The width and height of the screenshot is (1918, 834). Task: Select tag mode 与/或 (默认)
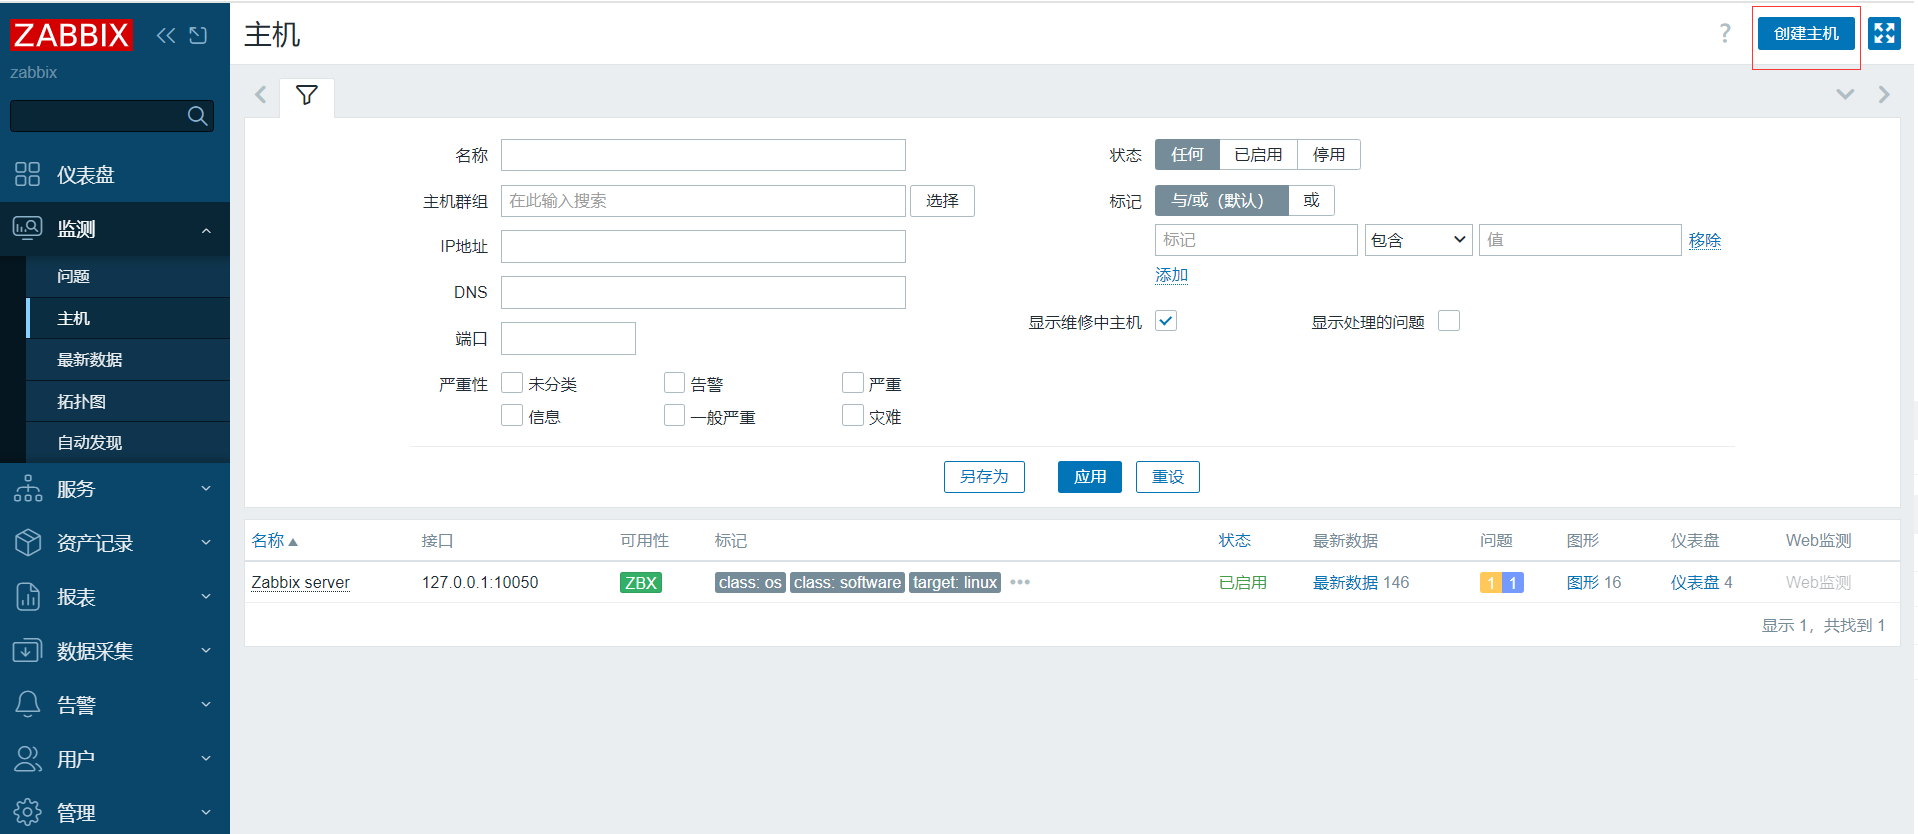(x=1222, y=201)
